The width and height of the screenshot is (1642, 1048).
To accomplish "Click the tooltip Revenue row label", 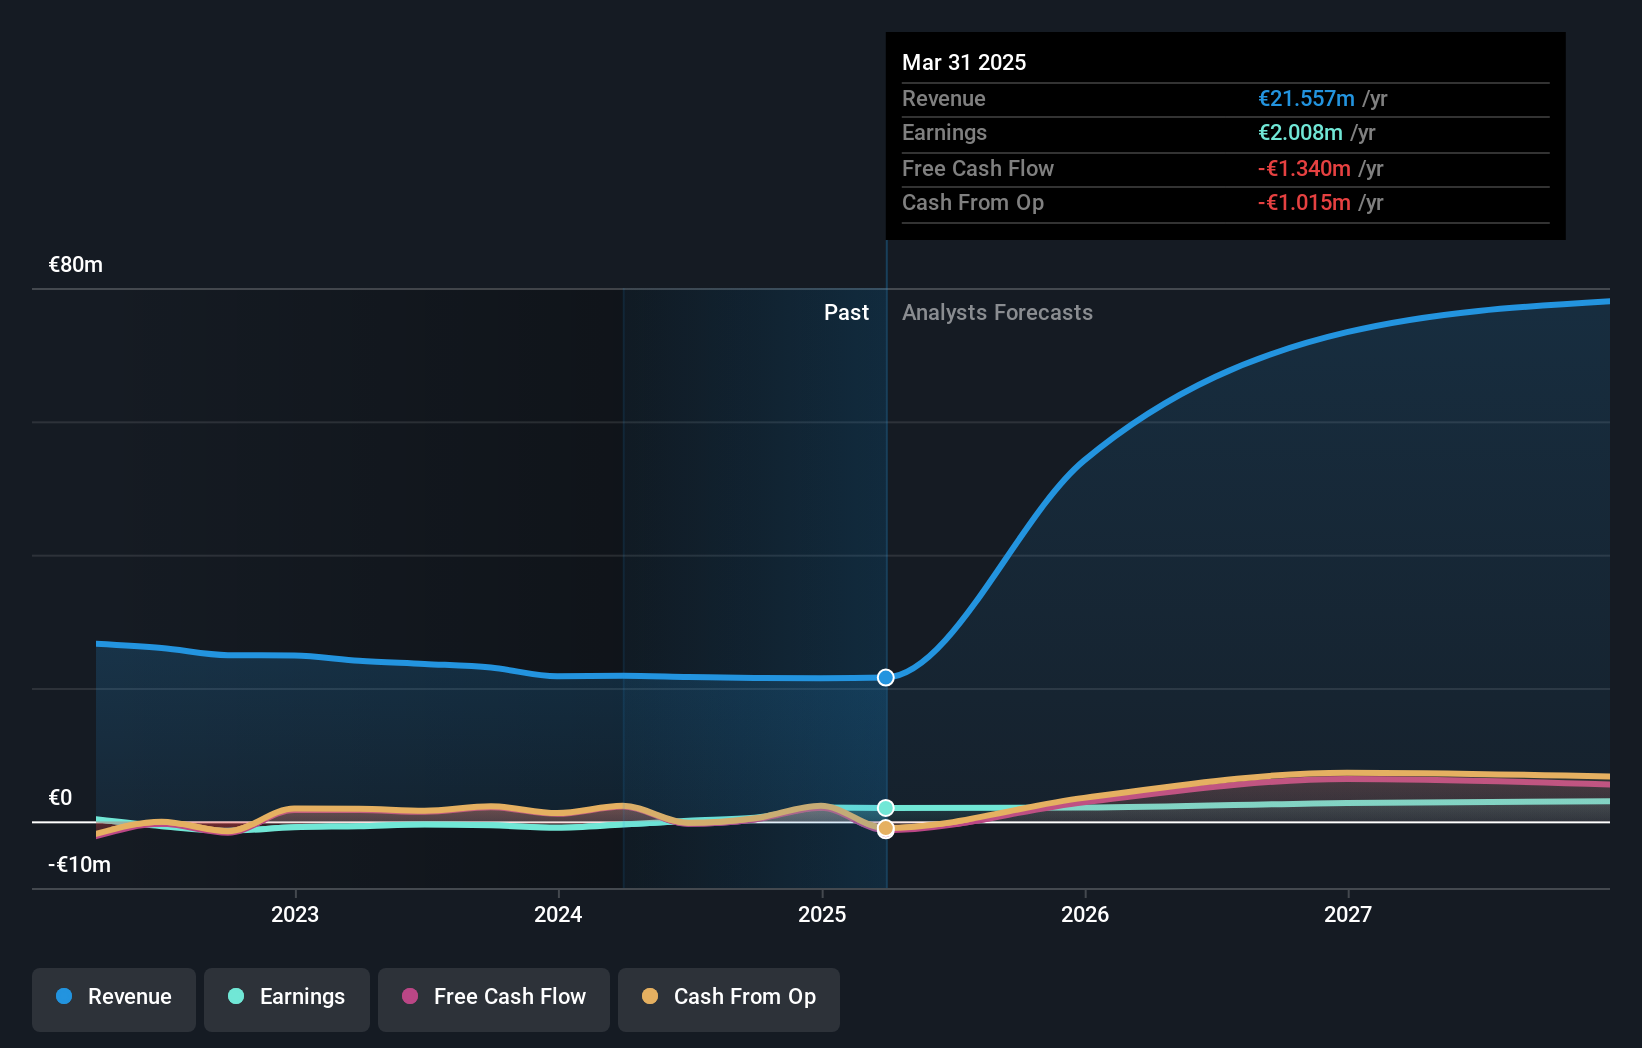I will (x=944, y=98).
